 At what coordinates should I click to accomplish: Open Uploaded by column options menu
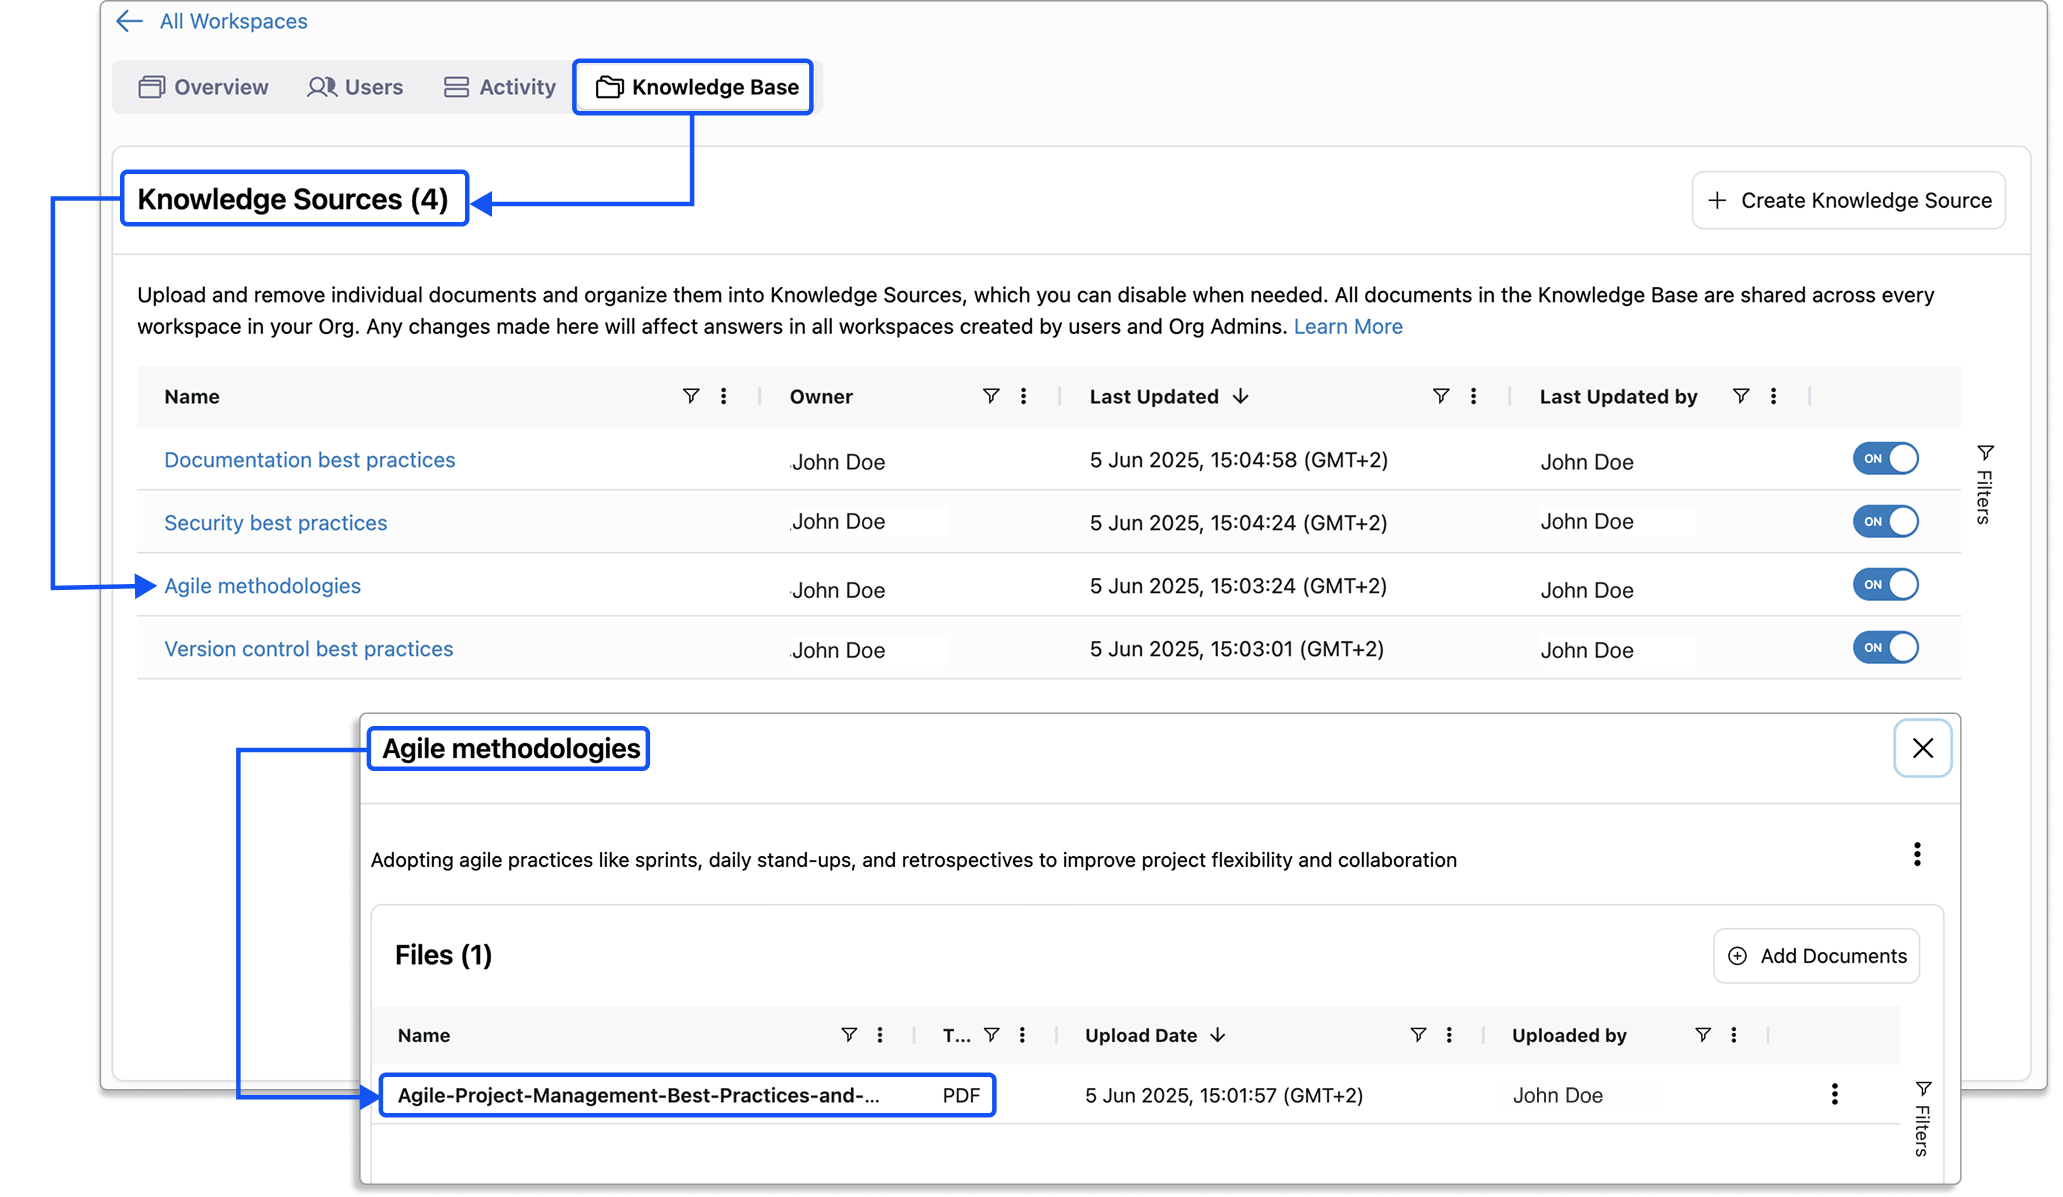pyautogui.click(x=1733, y=1035)
